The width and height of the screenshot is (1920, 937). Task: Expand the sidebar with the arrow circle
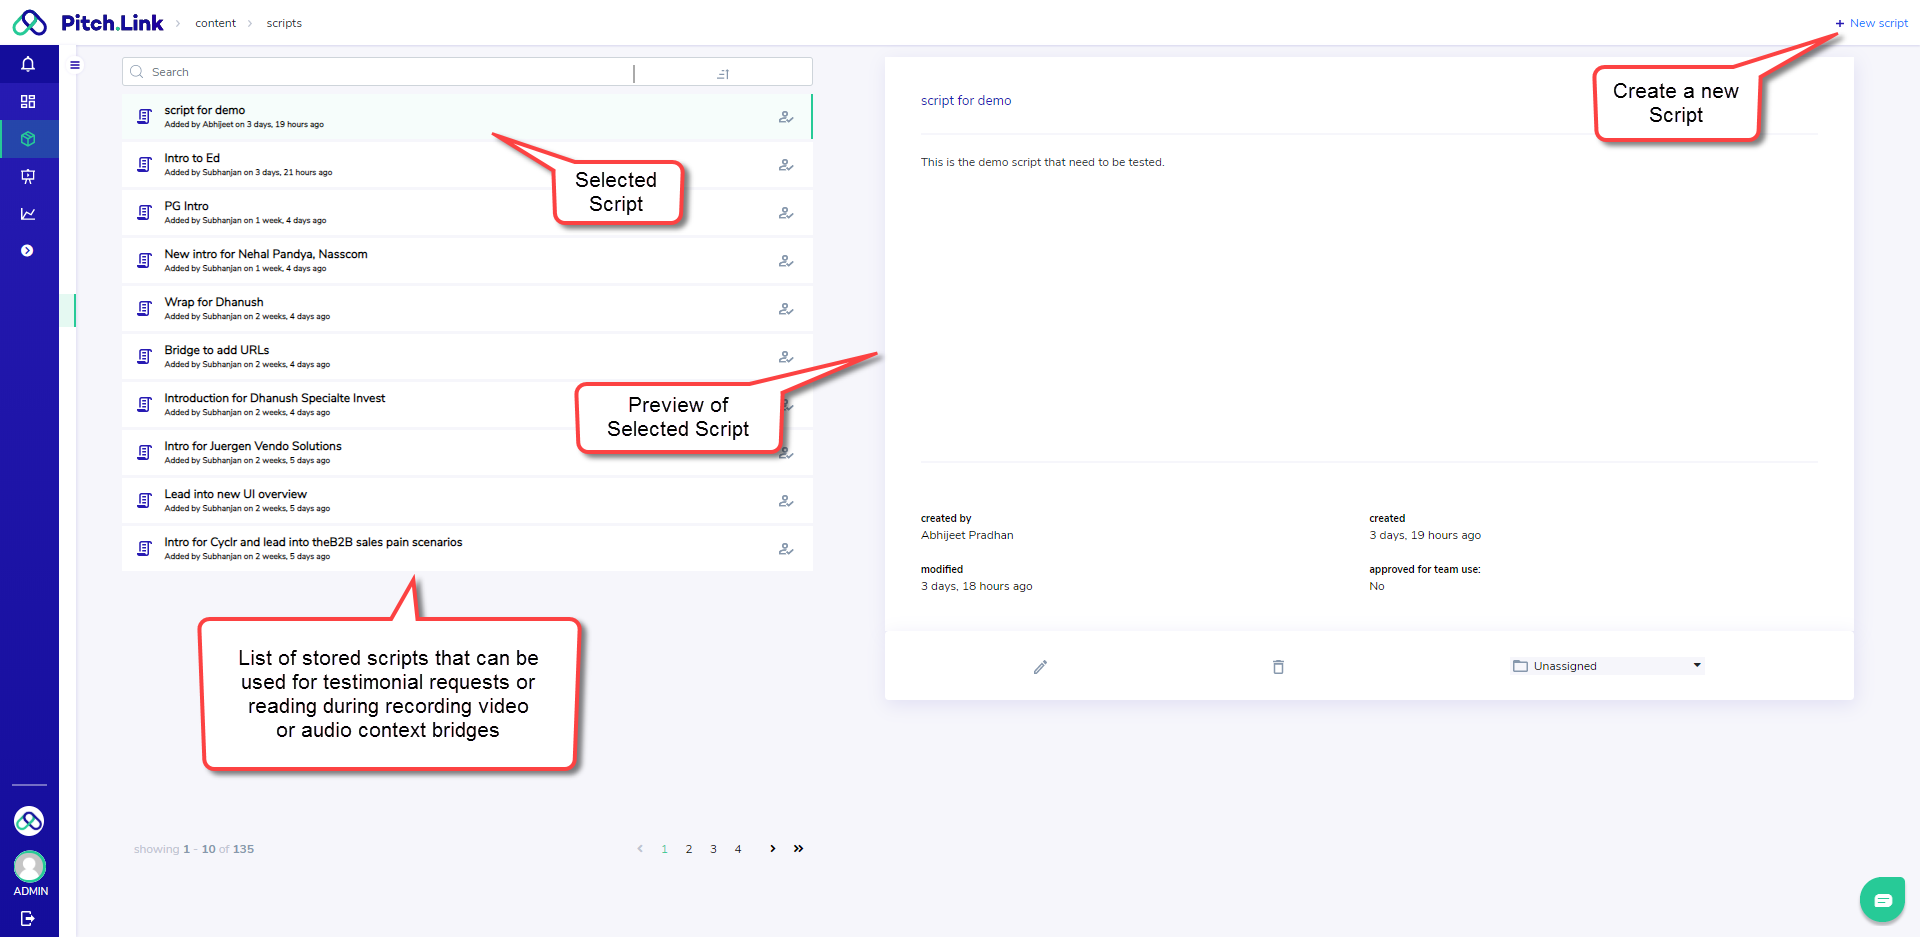pos(28,251)
